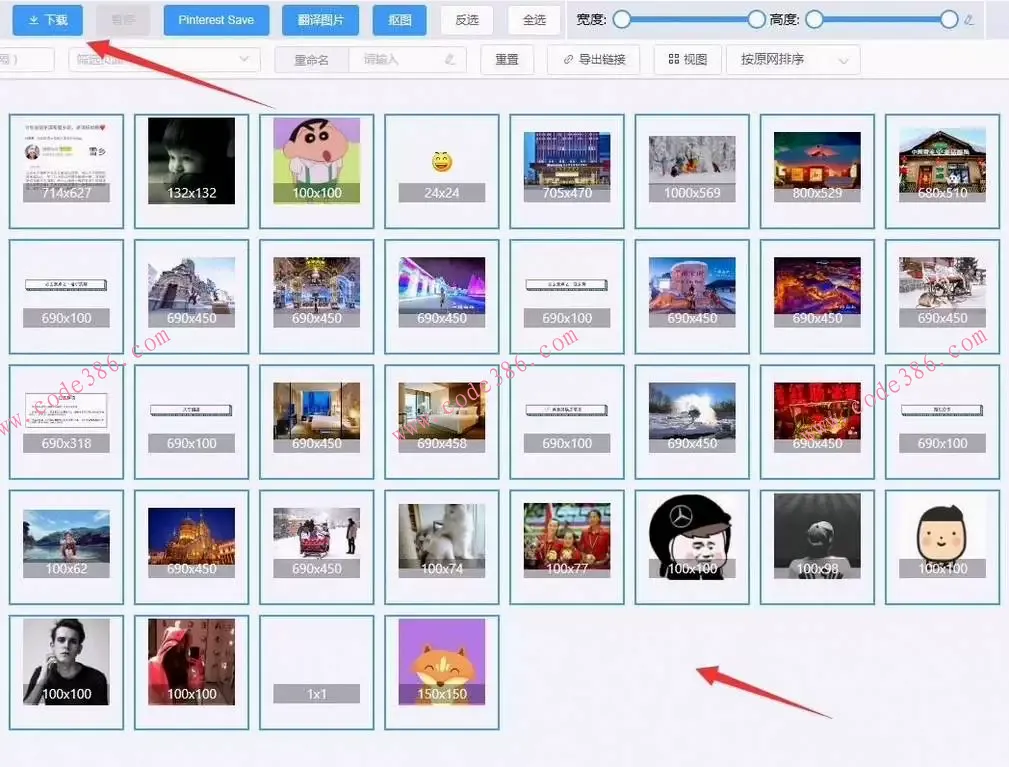This screenshot has height=767, width=1009.
Task: Open the 视图 grid view button
Action: [687, 60]
